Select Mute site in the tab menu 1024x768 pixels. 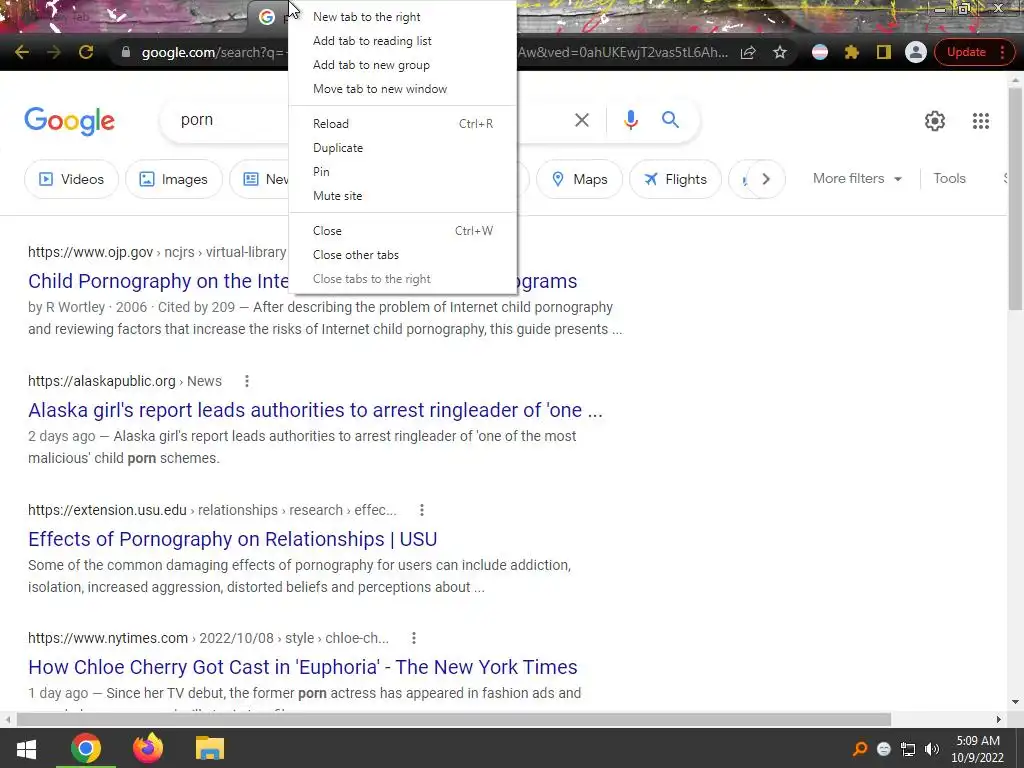(402, 196)
